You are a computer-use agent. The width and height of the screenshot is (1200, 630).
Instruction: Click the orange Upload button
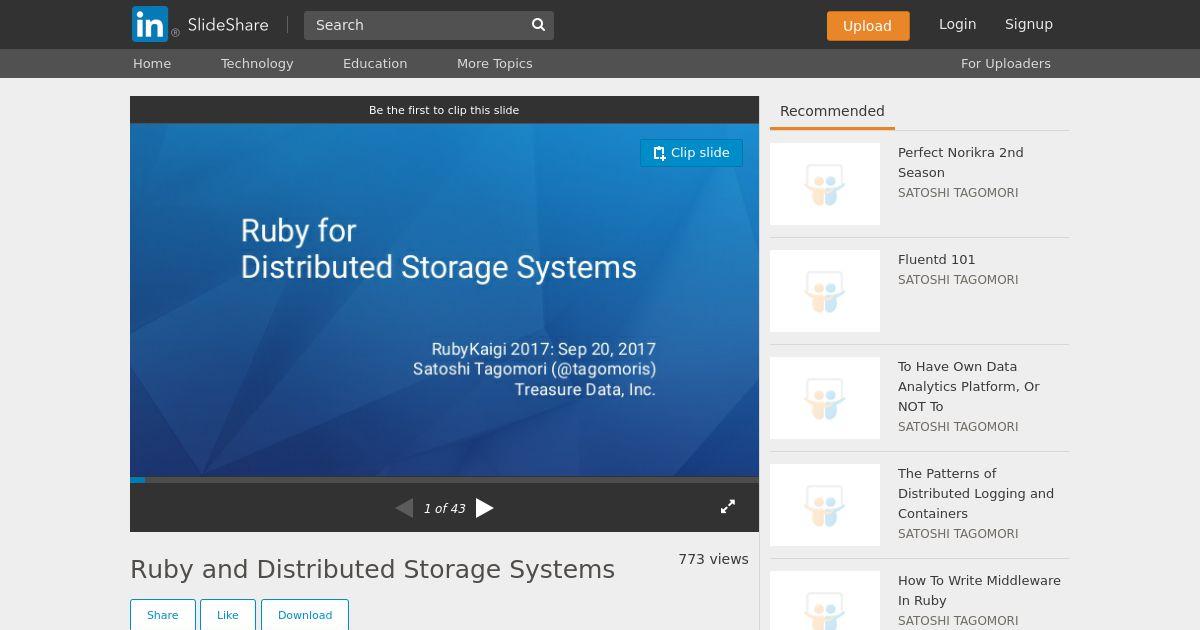click(x=868, y=26)
